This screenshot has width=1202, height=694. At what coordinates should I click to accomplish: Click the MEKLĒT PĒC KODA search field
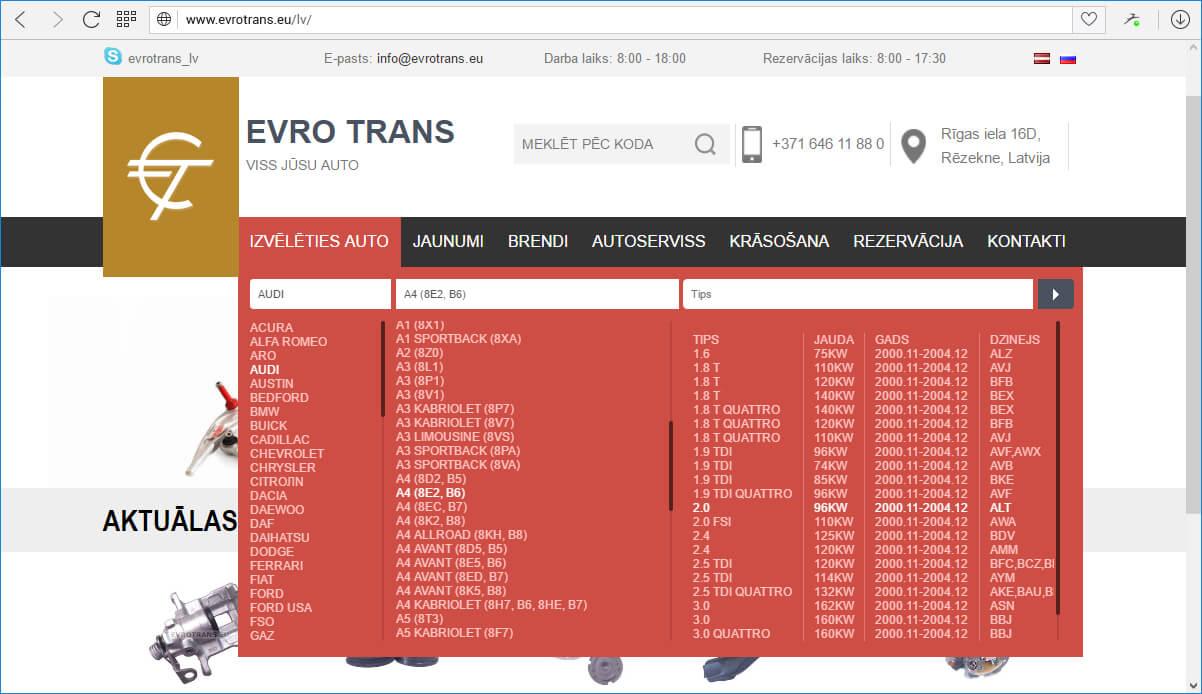coord(603,144)
